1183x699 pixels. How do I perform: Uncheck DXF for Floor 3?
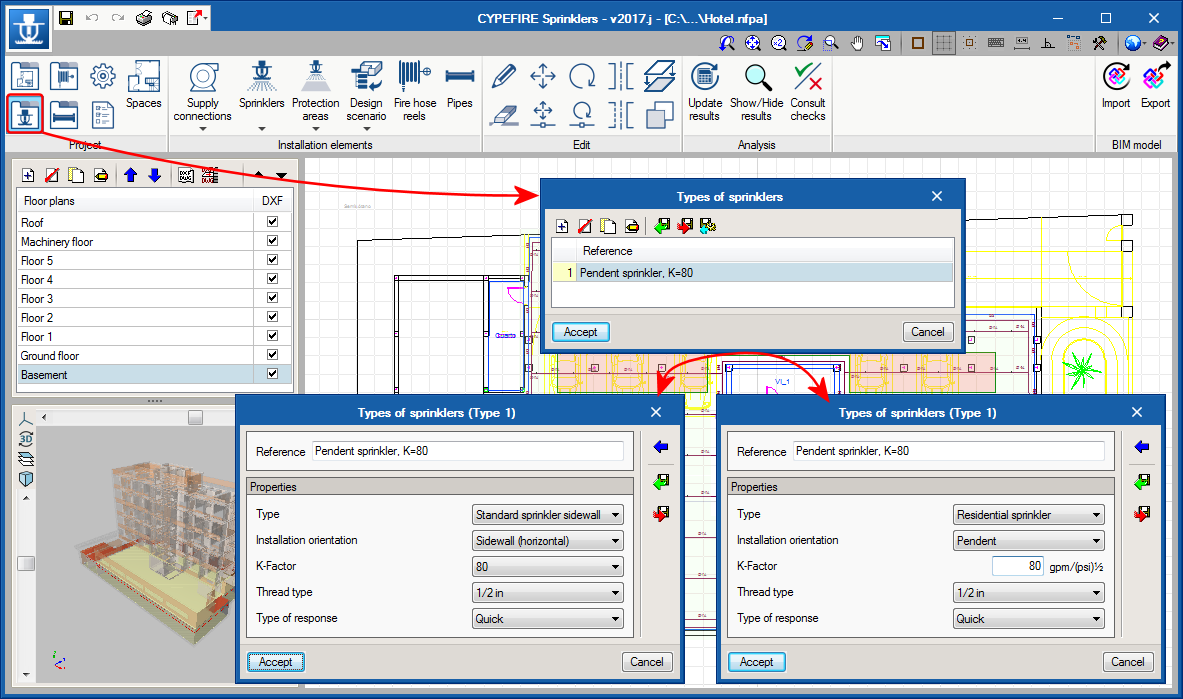[x=272, y=299]
